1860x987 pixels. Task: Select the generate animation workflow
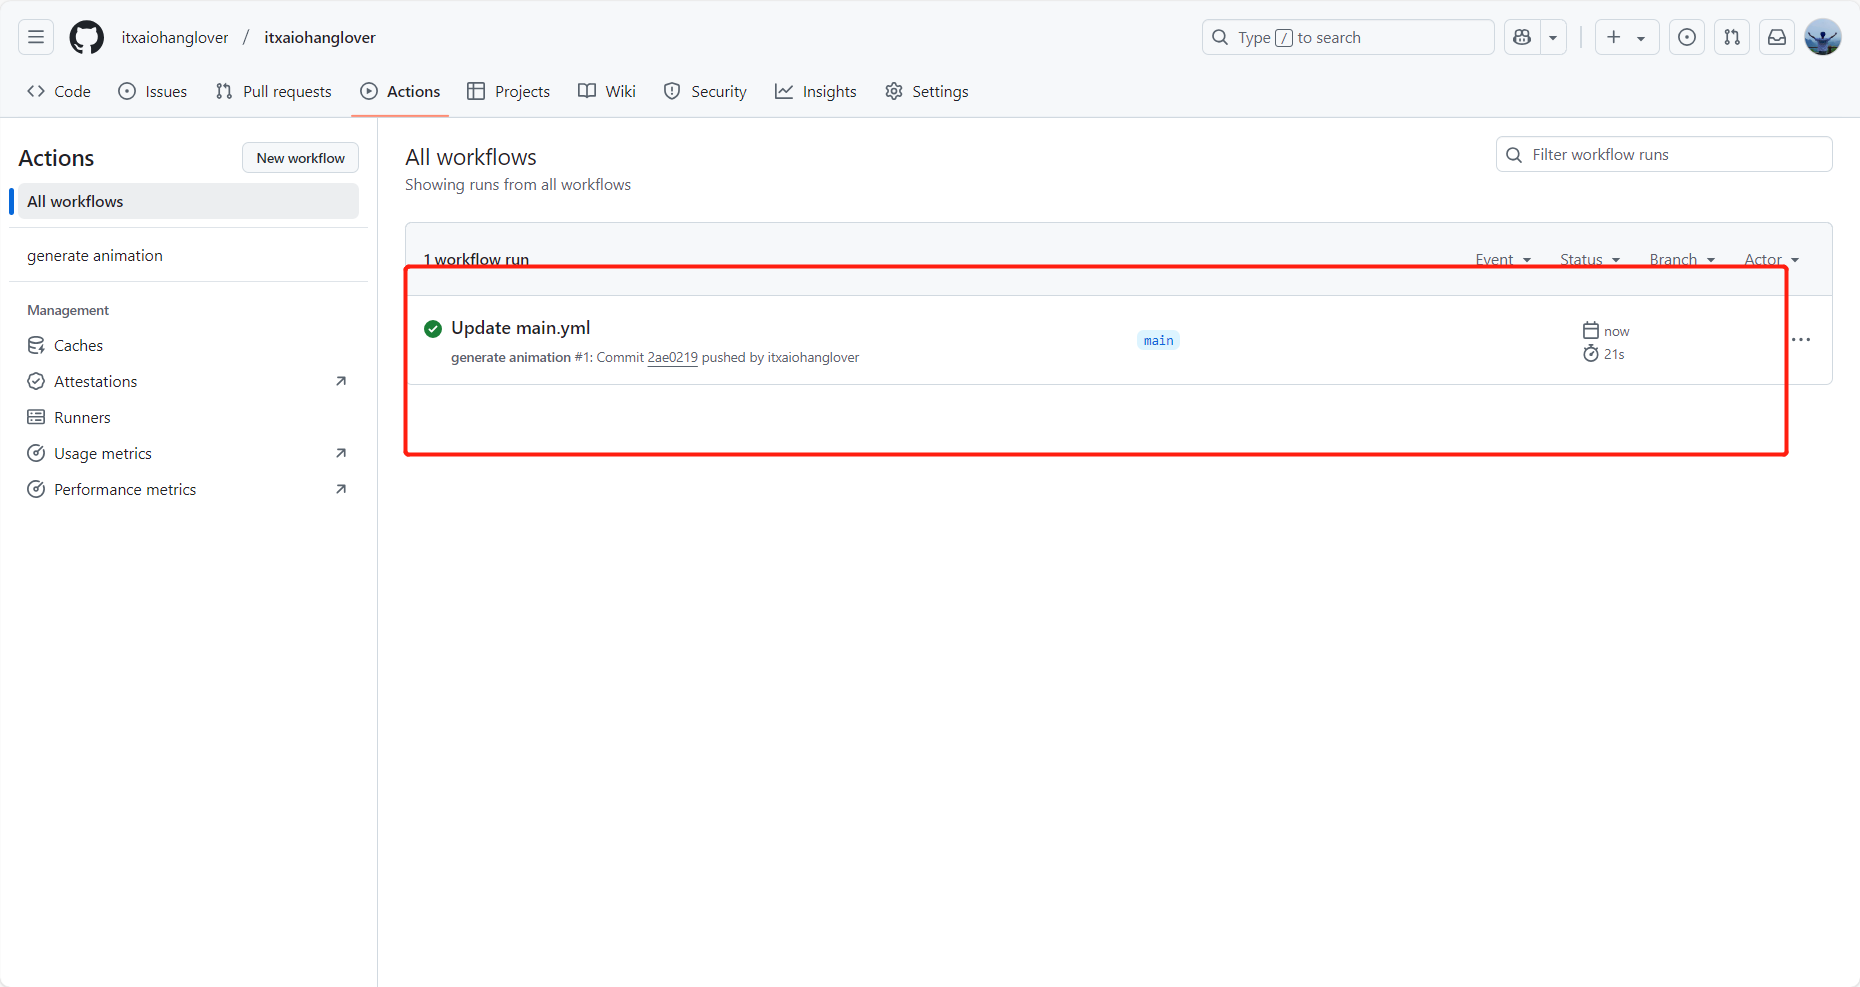pos(94,255)
